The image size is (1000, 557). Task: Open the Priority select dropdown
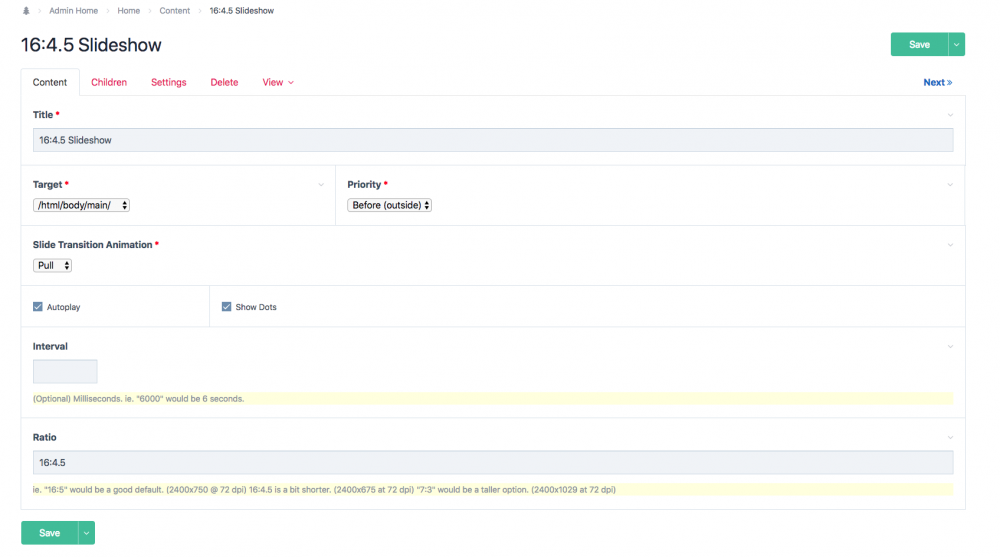[x=389, y=205]
